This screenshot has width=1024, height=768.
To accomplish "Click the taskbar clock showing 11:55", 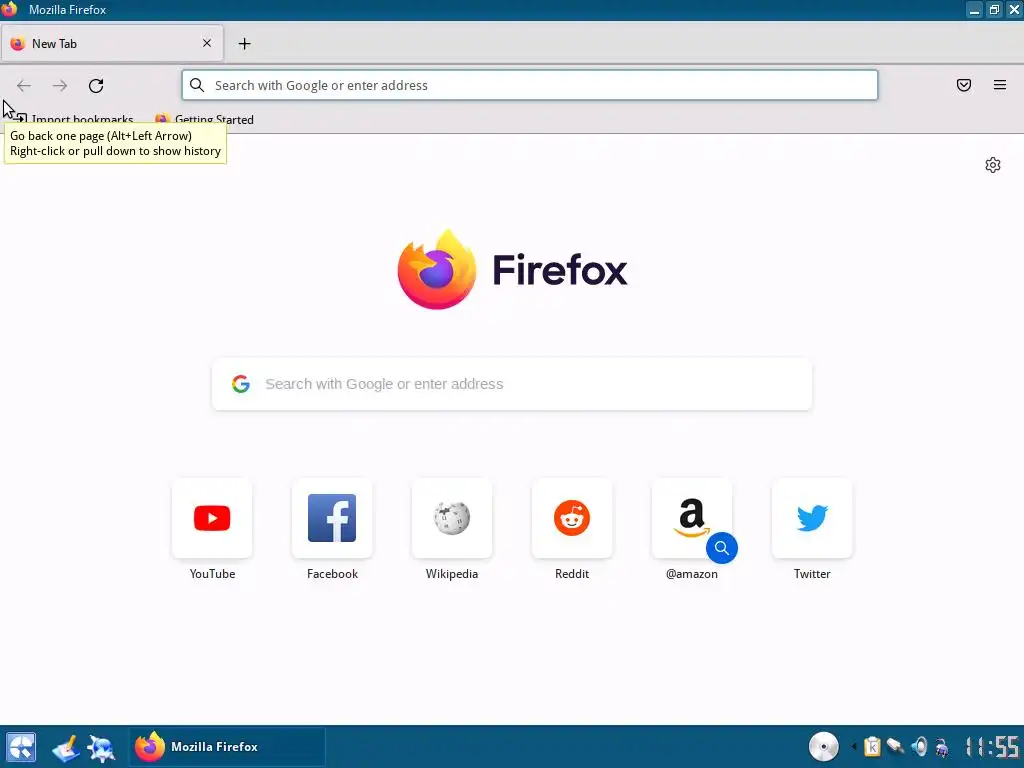I will tap(993, 746).
